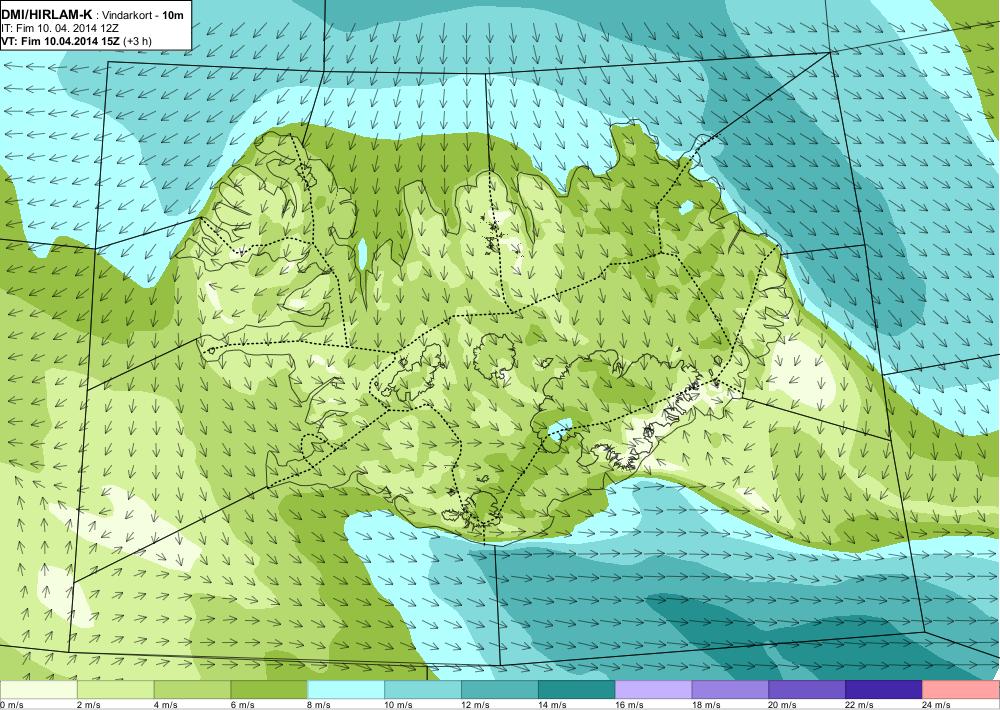
Task: Click the lavender swatch starting at 16 m/s
Action: click(654, 690)
